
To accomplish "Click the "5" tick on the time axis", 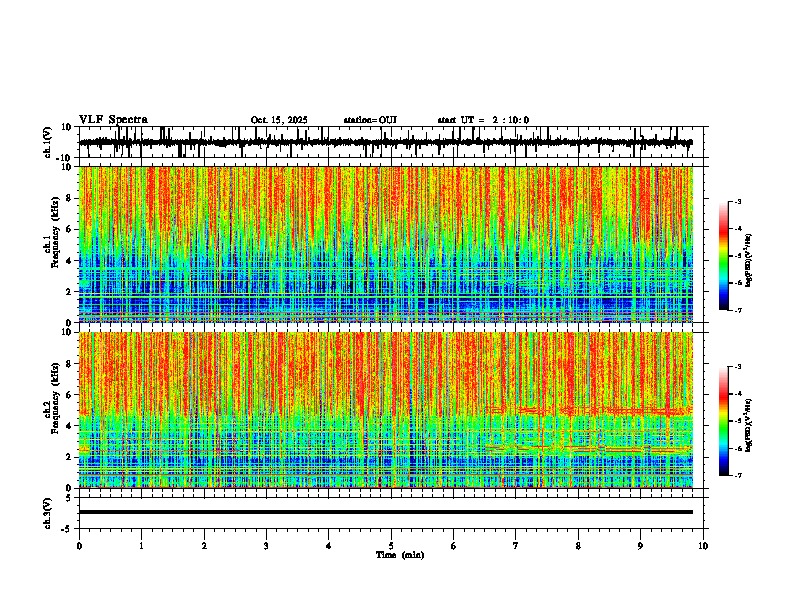I will (391, 546).
